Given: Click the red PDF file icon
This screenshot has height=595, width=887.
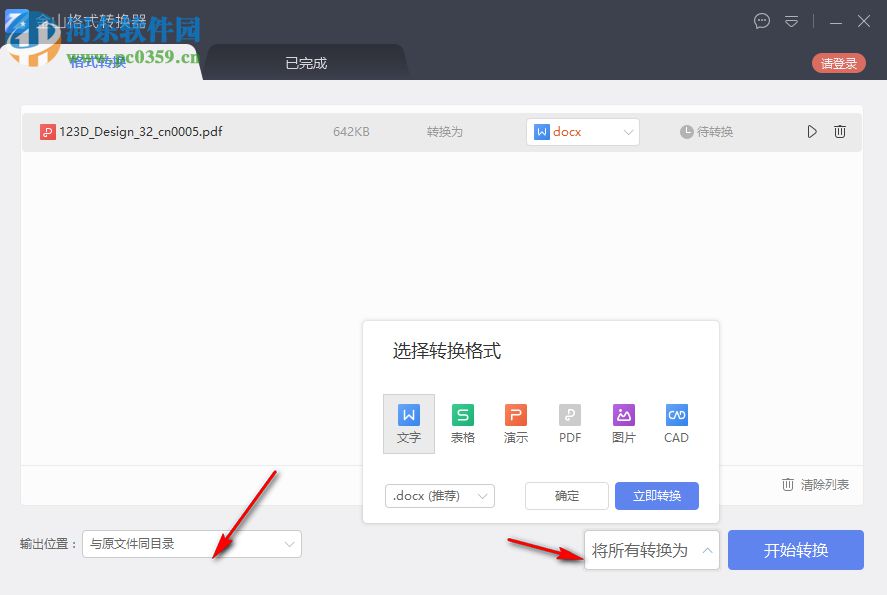Looking at the screenshot, I should click(x=48, y=132).
